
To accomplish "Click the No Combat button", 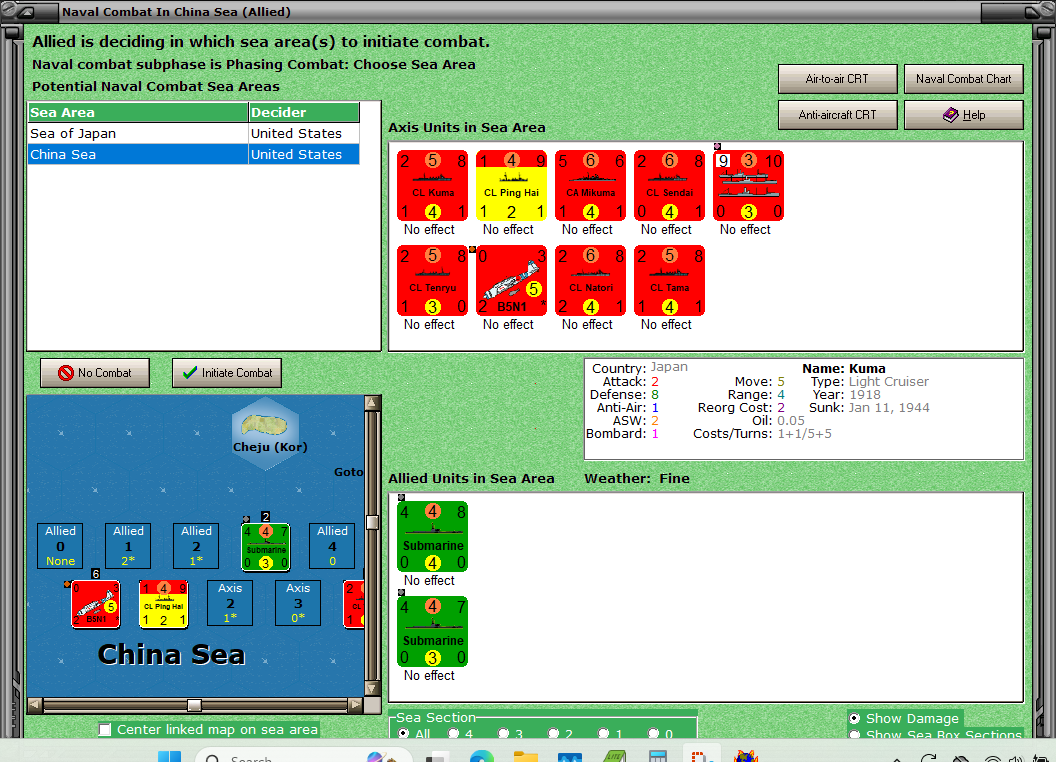I will pyautogui.click(x=95, y=373).
